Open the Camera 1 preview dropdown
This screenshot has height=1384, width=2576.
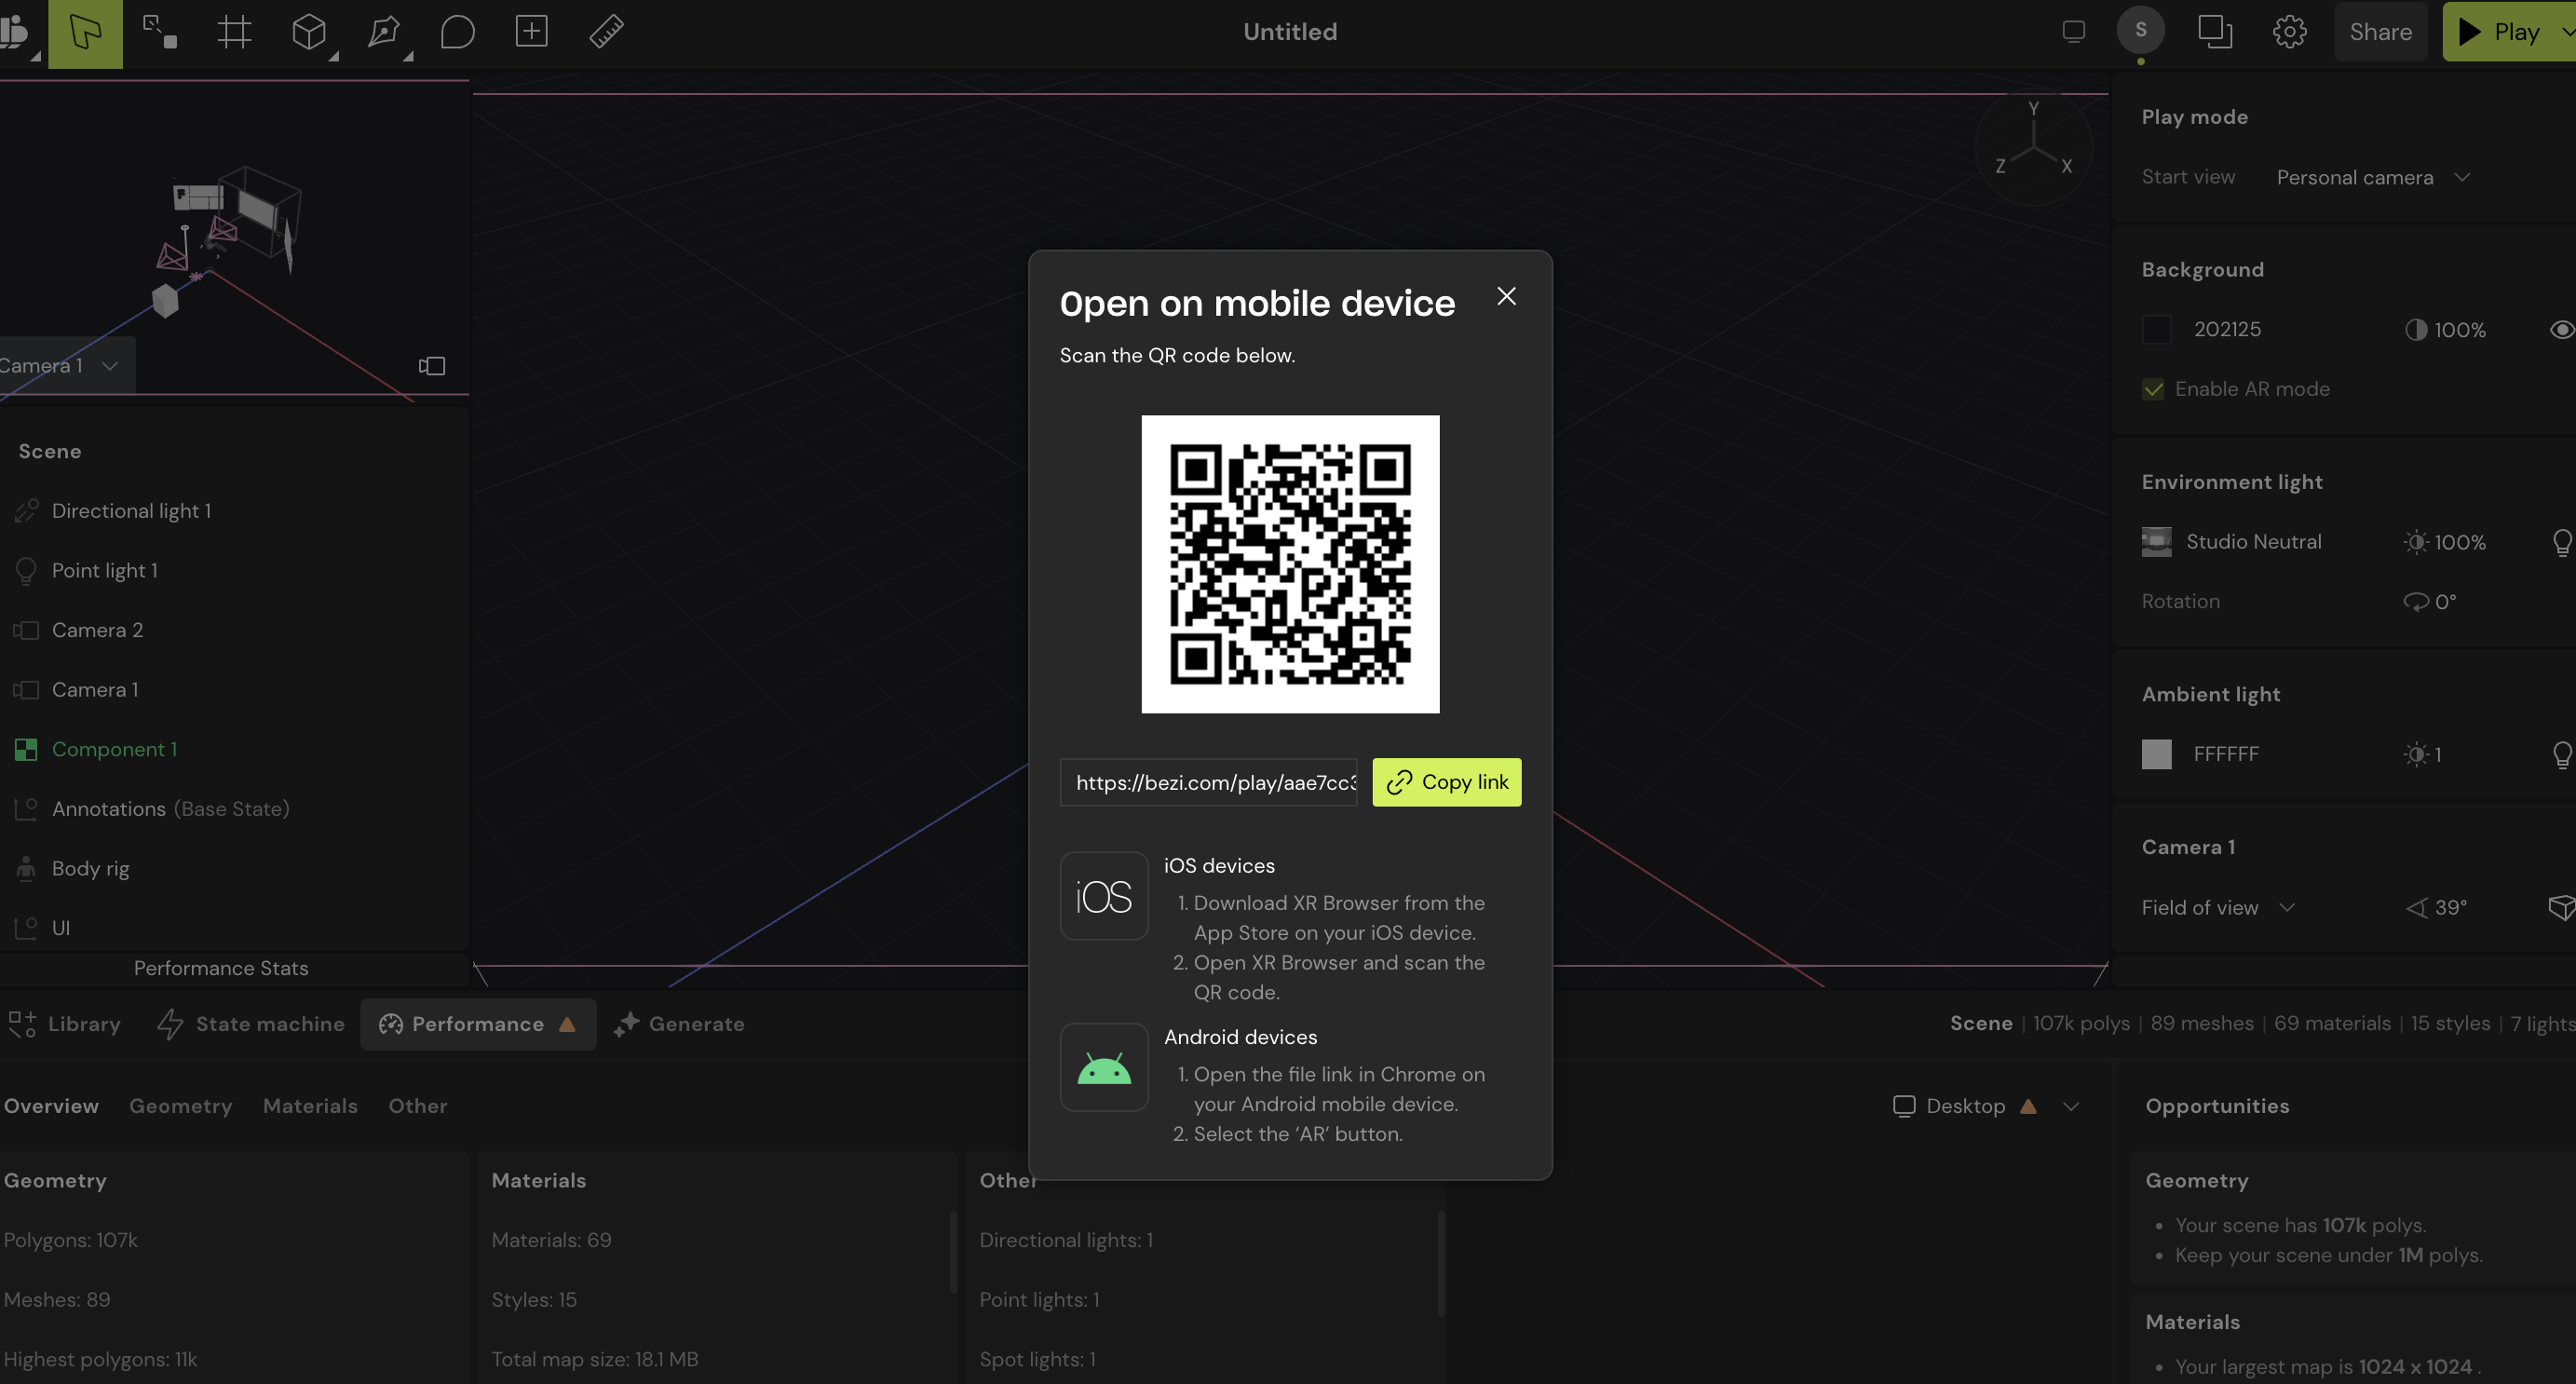point(66,366)
